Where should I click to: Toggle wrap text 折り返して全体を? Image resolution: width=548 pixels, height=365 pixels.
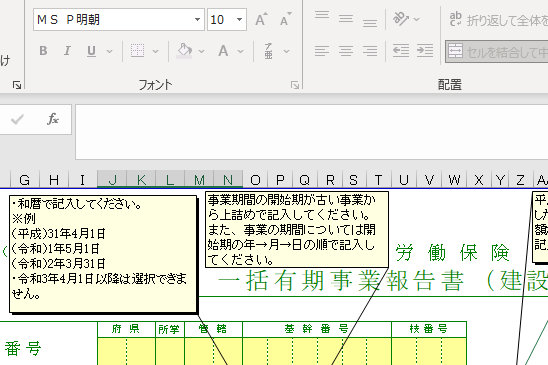(498, 20)
